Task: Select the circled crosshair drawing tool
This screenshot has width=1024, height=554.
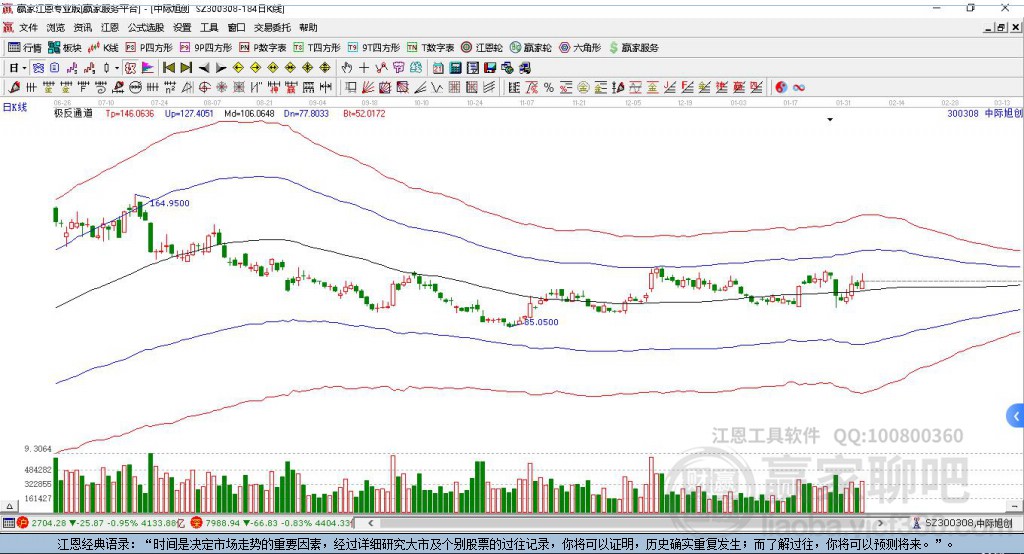Action: click(x=204, y=88)
